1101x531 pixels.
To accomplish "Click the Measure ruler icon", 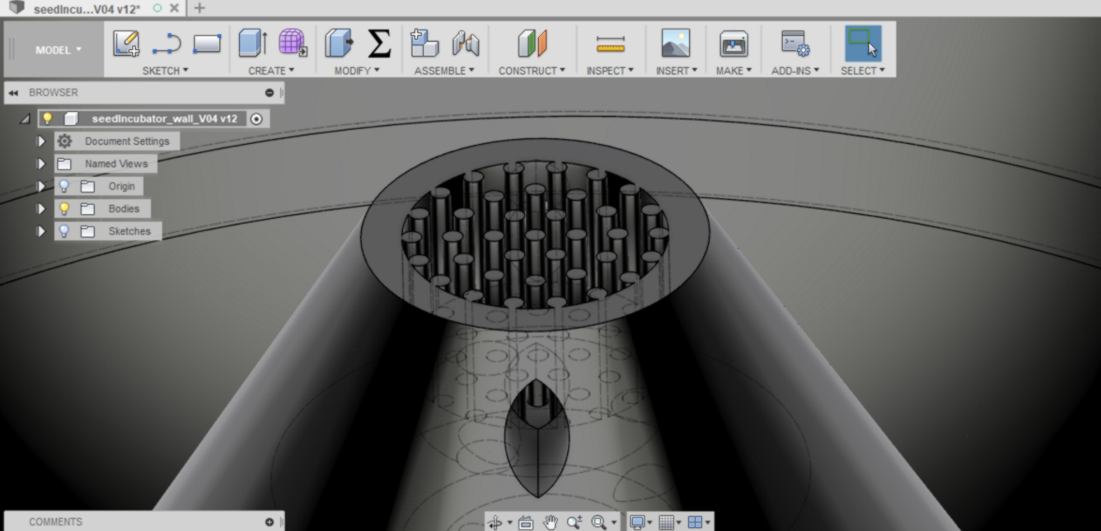I will coord(610,45).
